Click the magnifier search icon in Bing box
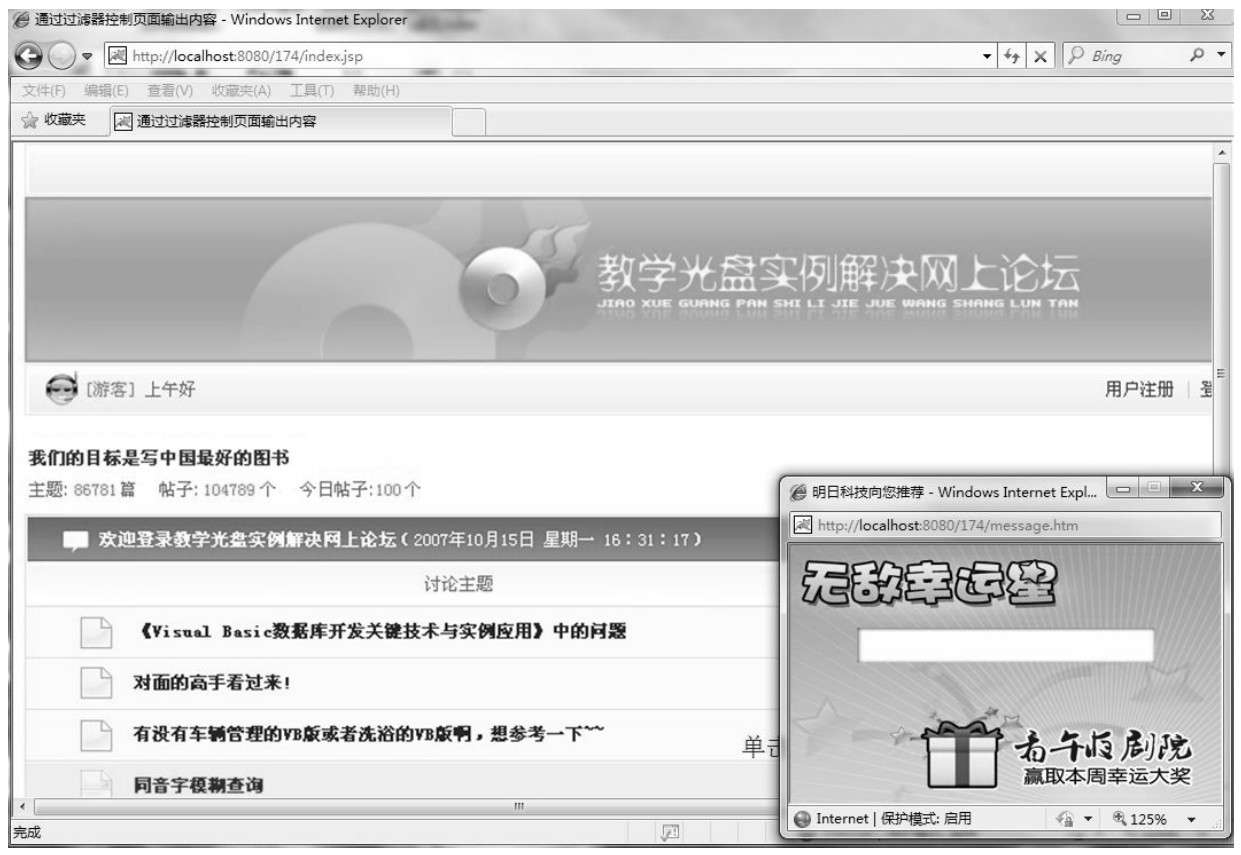Screen dimensions: 1241x855 tap(1196, 56)
